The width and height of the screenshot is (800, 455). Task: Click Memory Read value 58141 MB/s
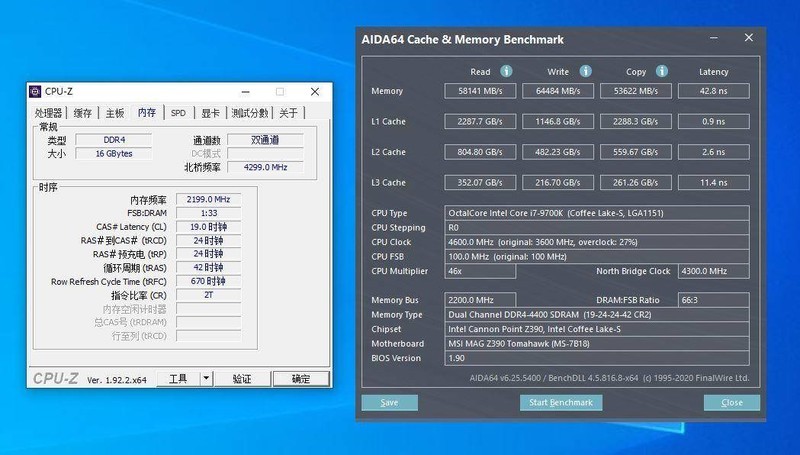(480, 91)
